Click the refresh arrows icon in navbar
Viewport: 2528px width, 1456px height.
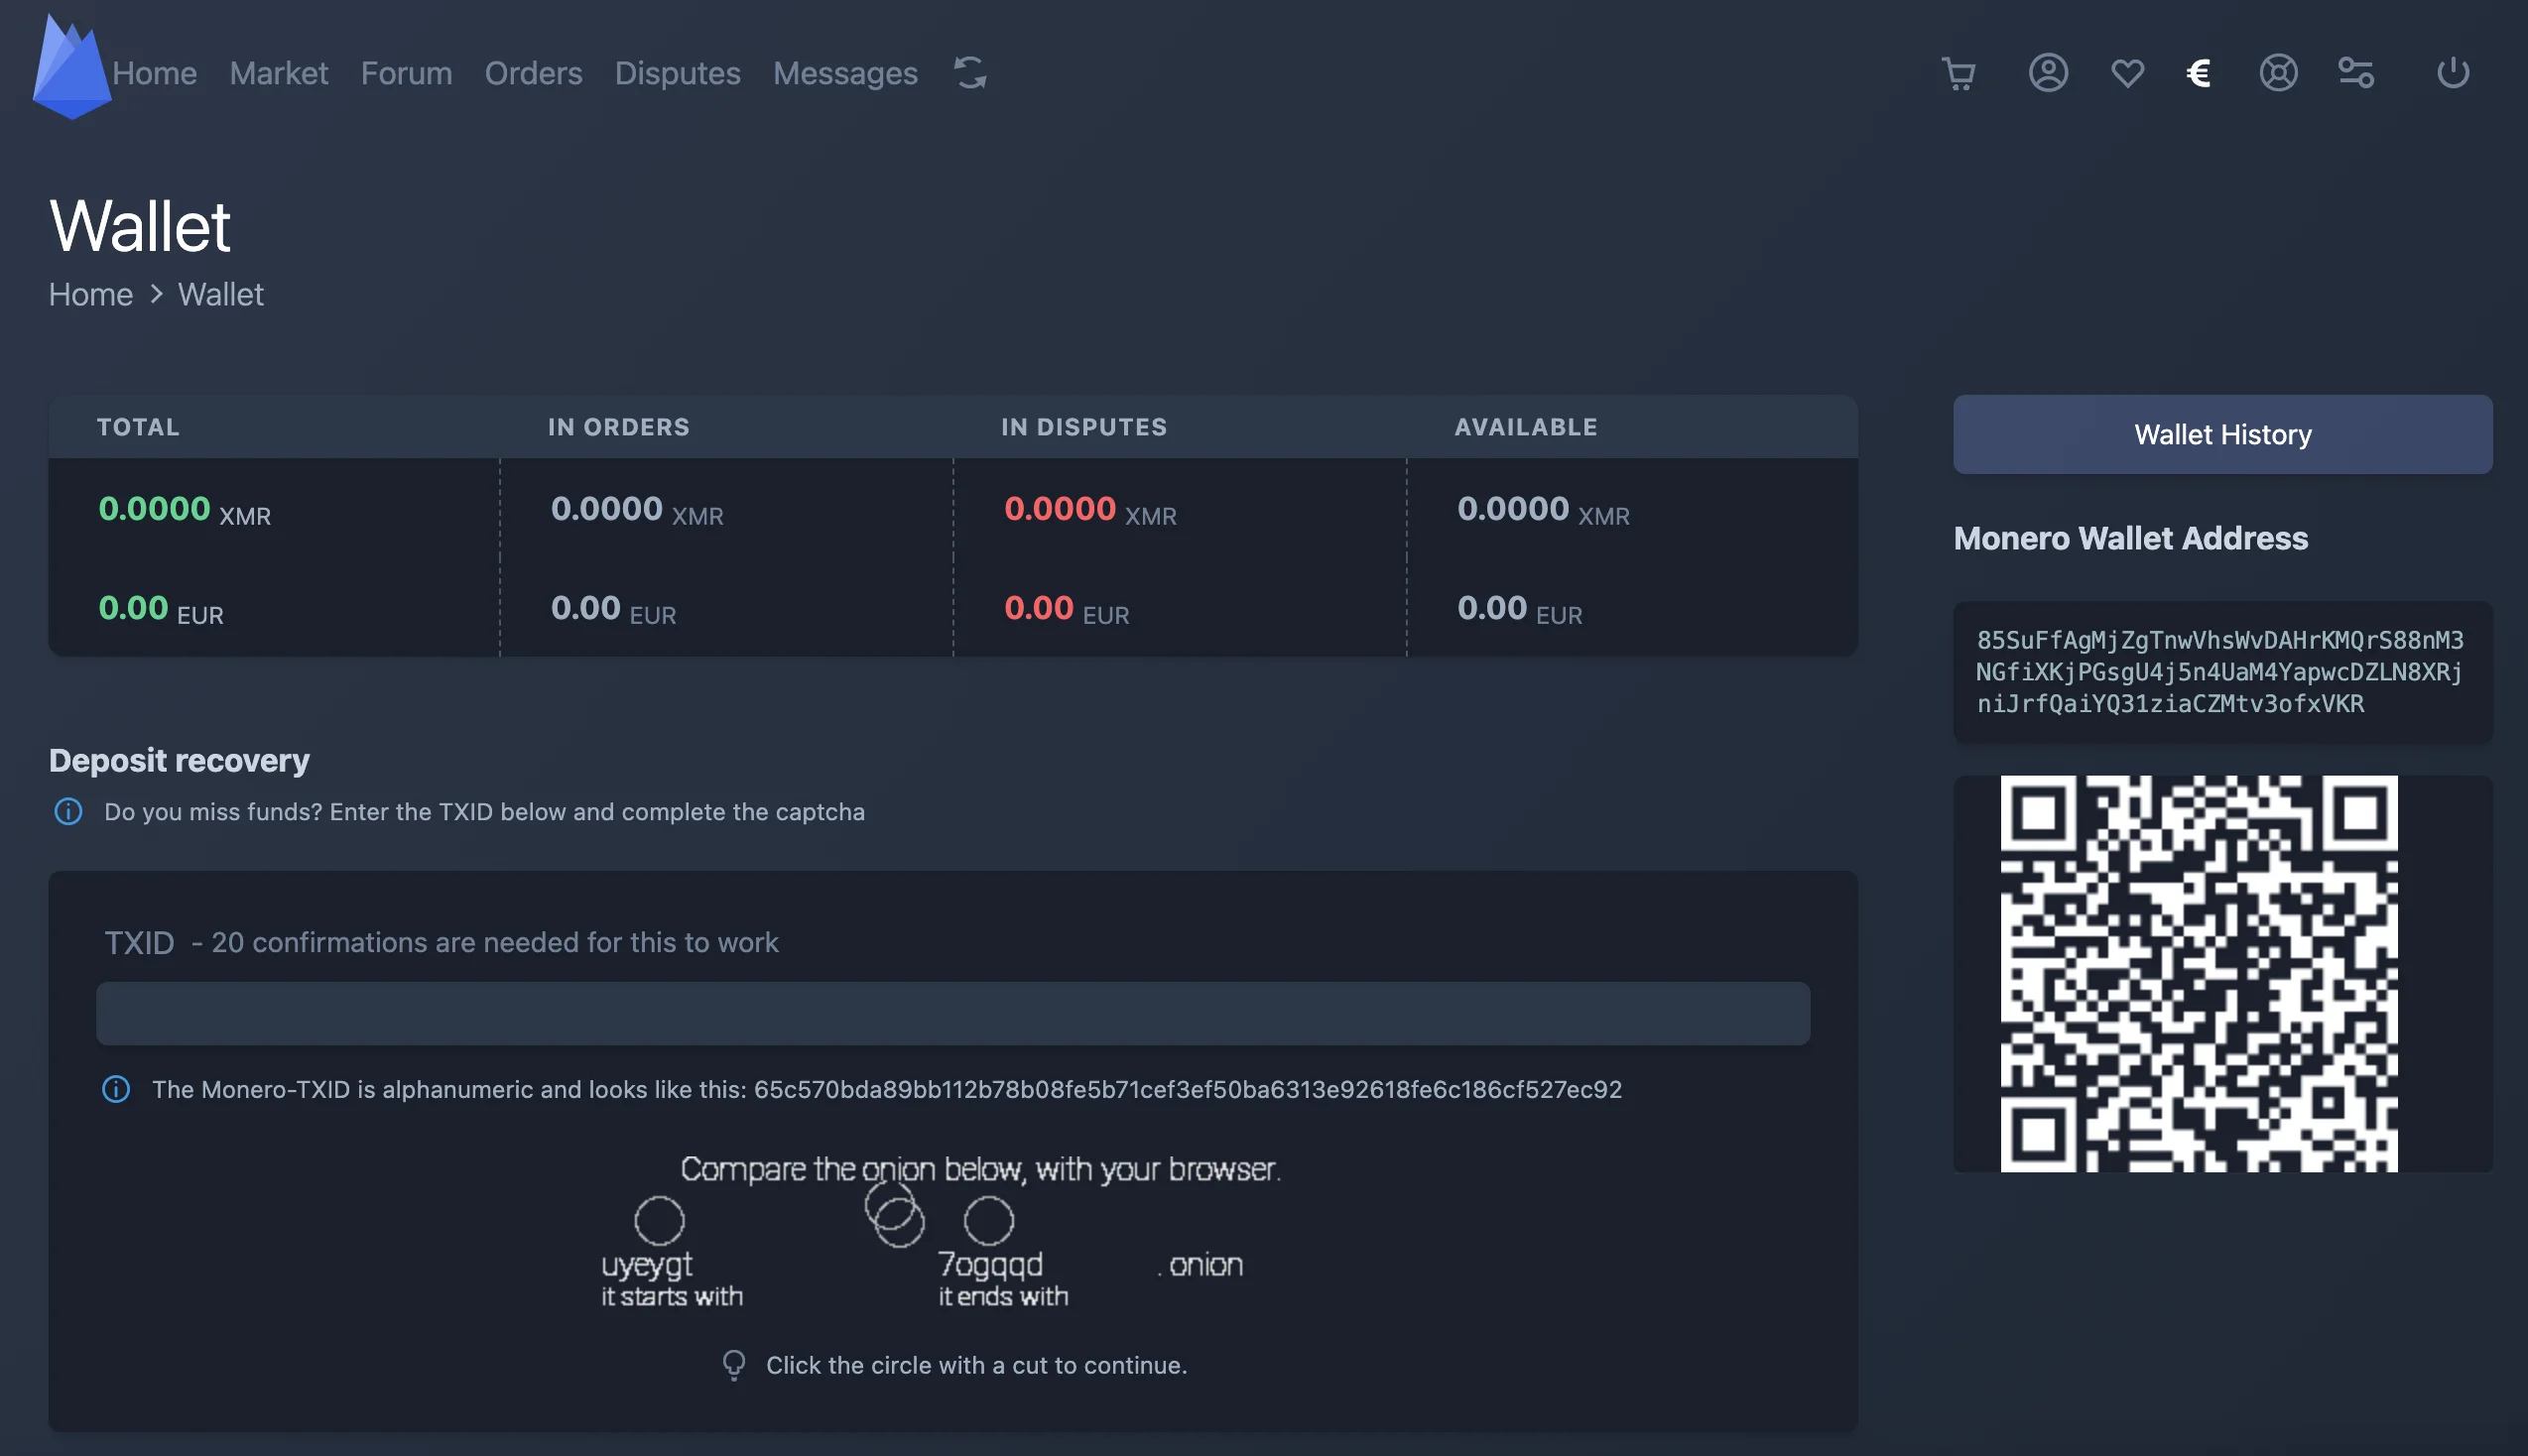(970, 73)
